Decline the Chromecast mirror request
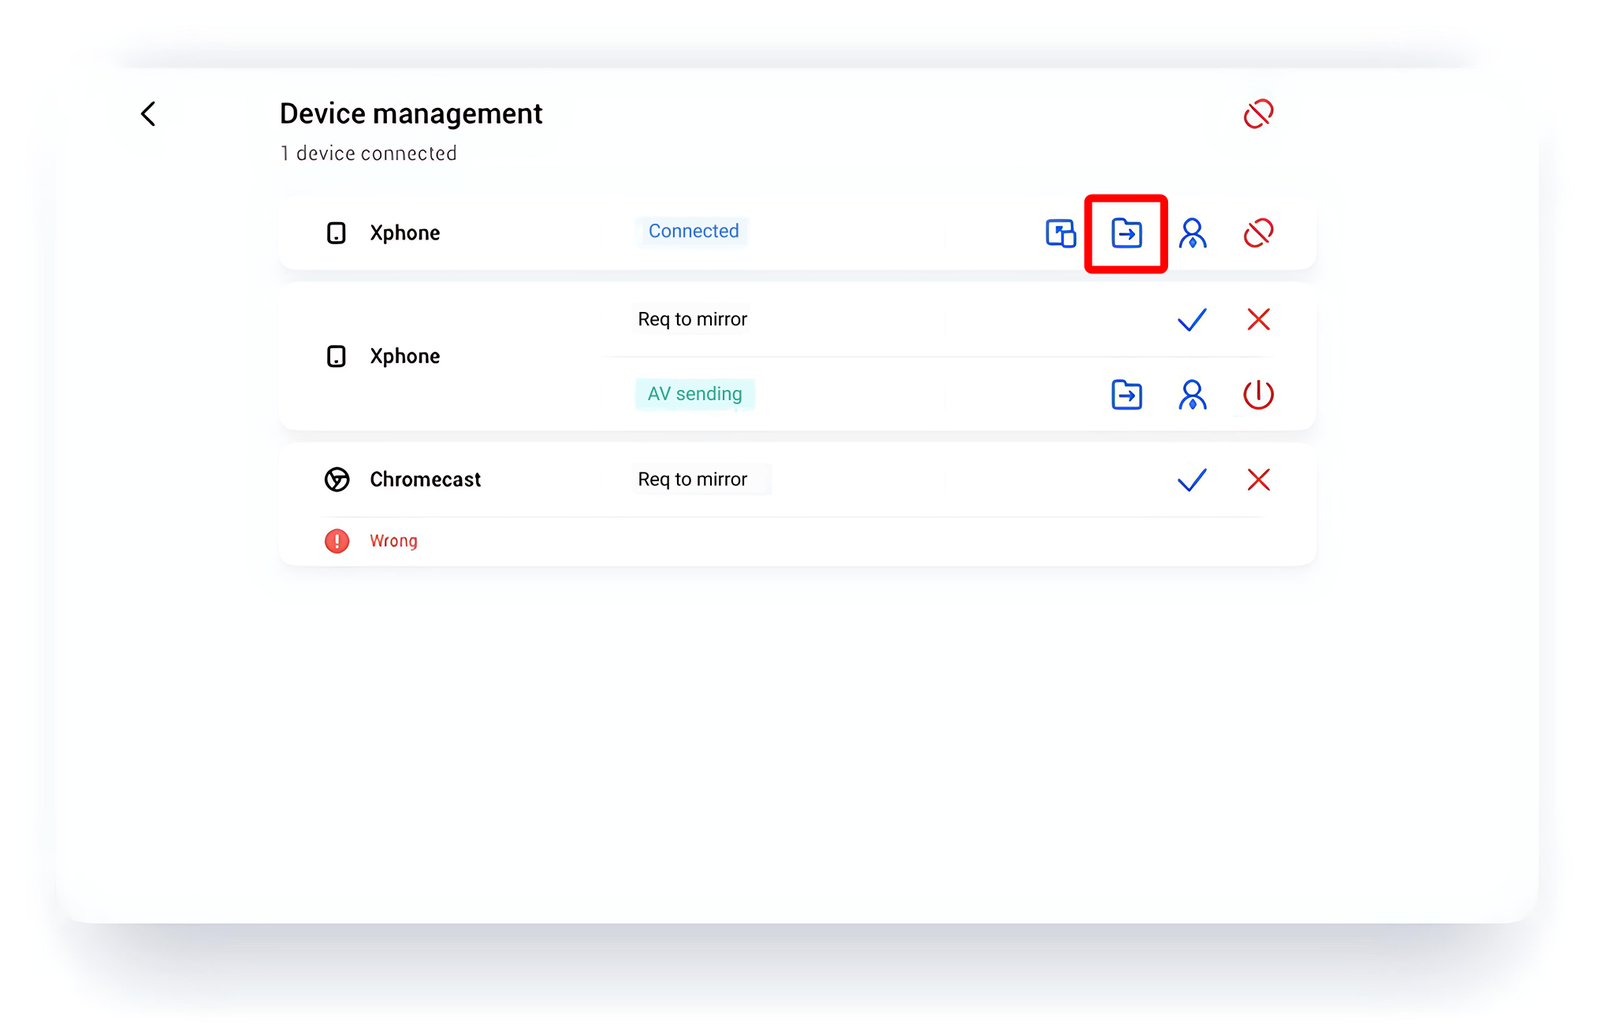The width and height of the screenshot is (1600, 1024). 1258,480
